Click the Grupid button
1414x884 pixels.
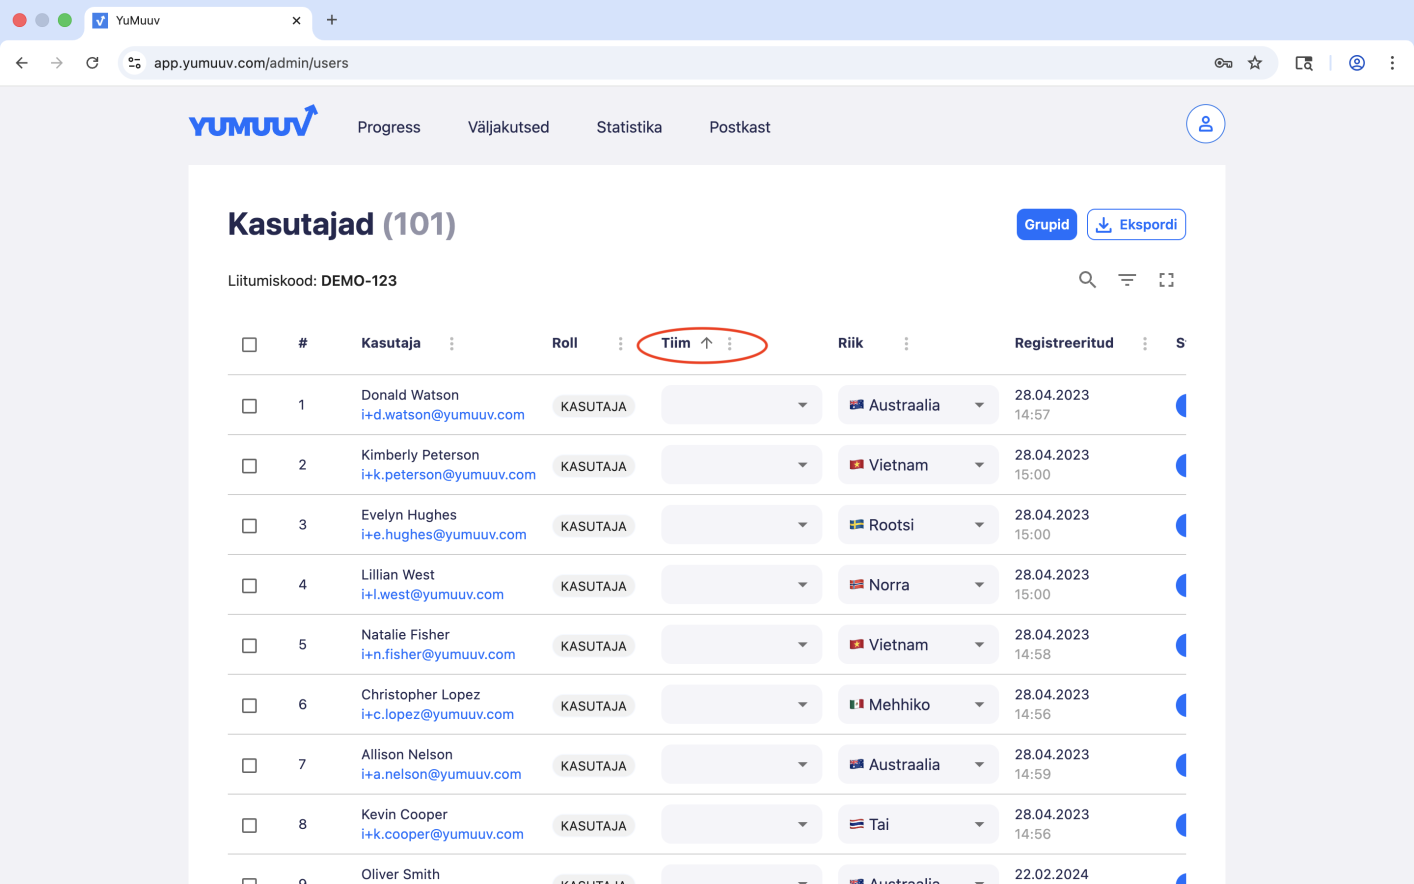pos(1046,225)
